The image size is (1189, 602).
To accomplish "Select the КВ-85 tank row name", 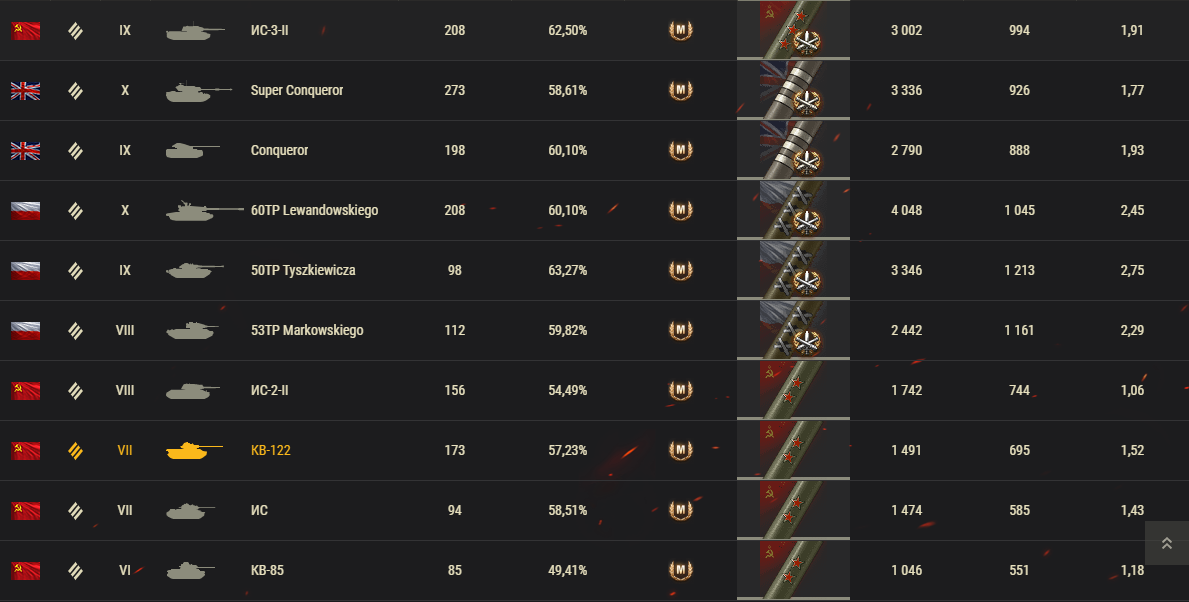I will (x=267, y=570).
